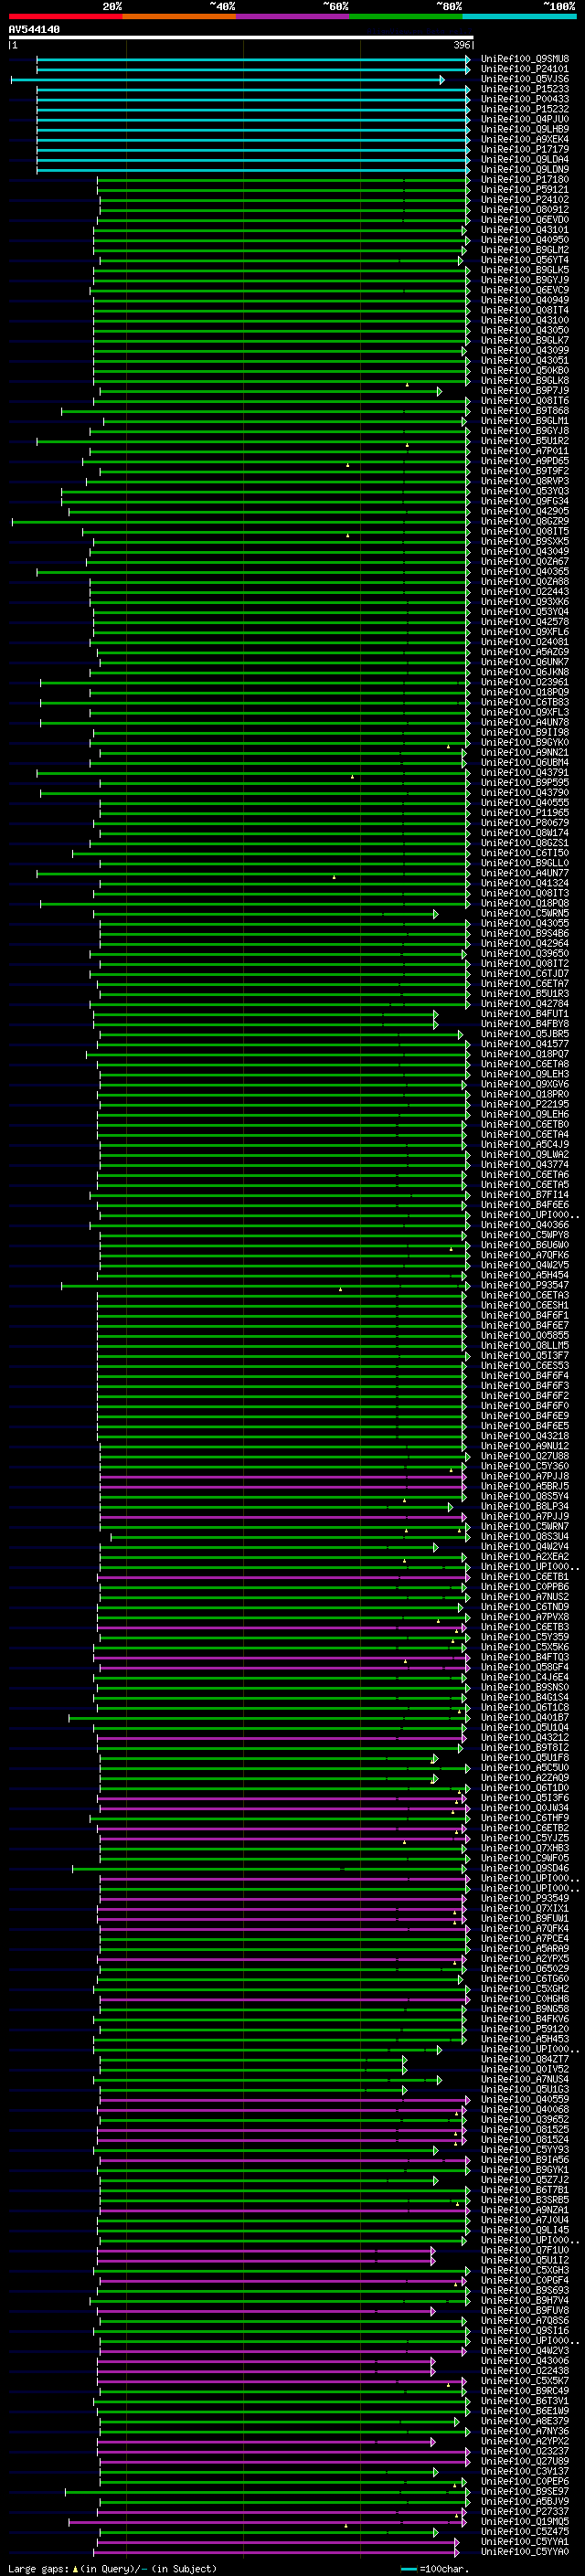Open UniRef100_Q43101 entry

(x=524, y=230)
